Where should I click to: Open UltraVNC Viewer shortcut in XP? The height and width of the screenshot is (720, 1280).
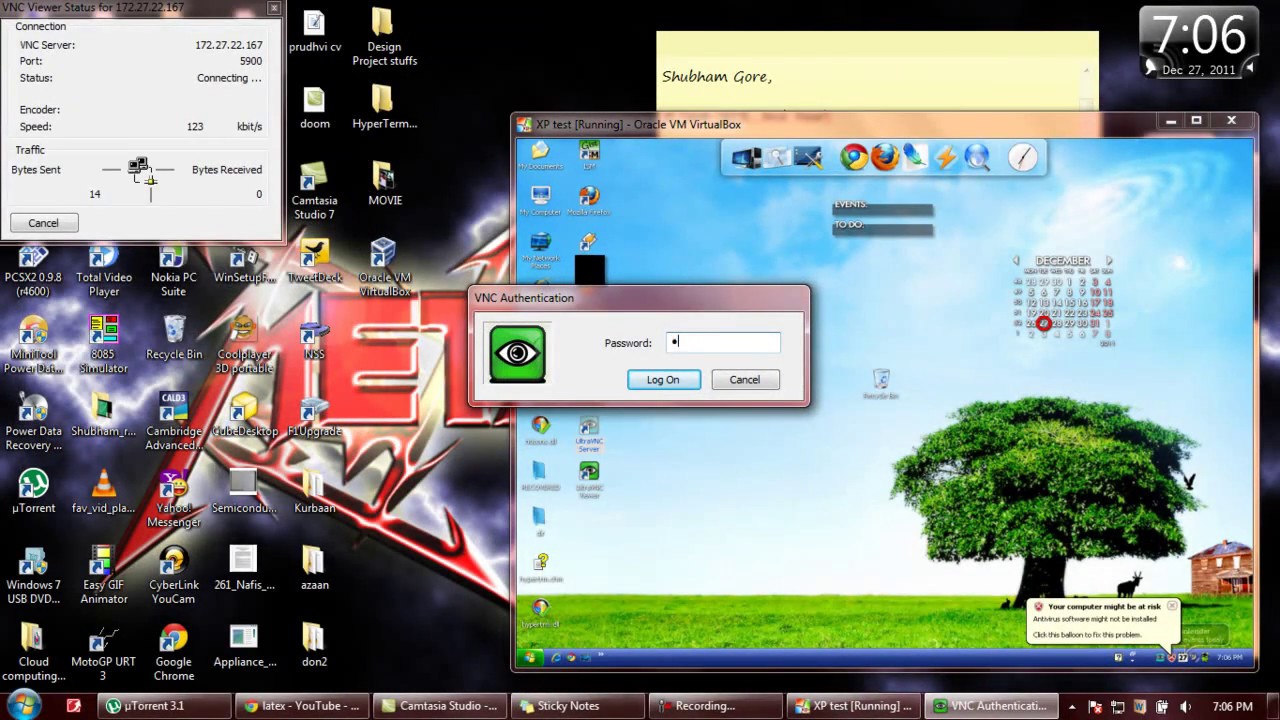(589, 478)
